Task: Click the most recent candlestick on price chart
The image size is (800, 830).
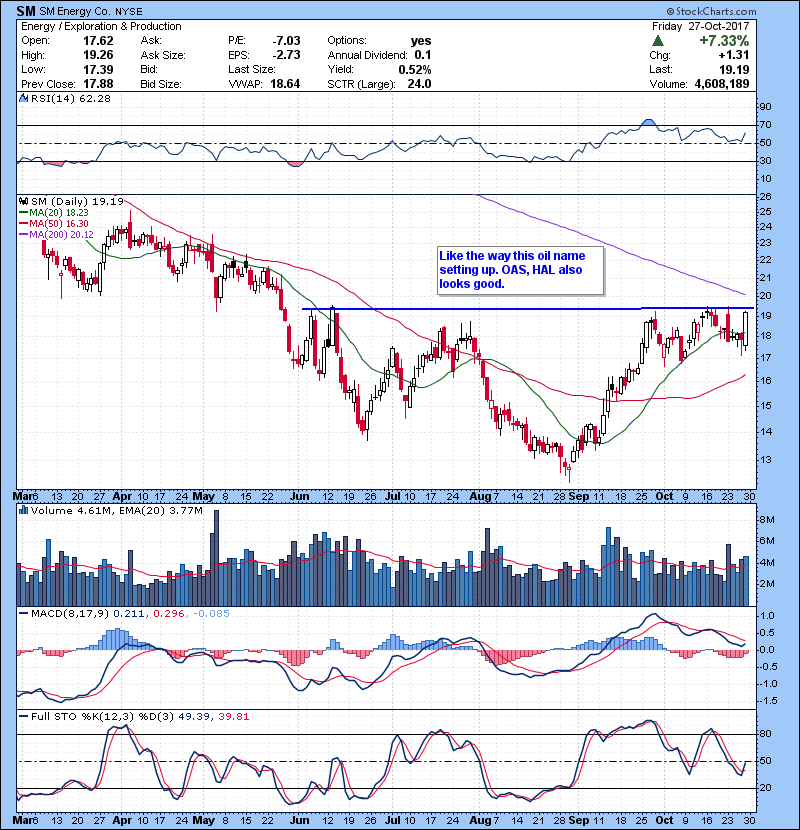Action: 746,329
